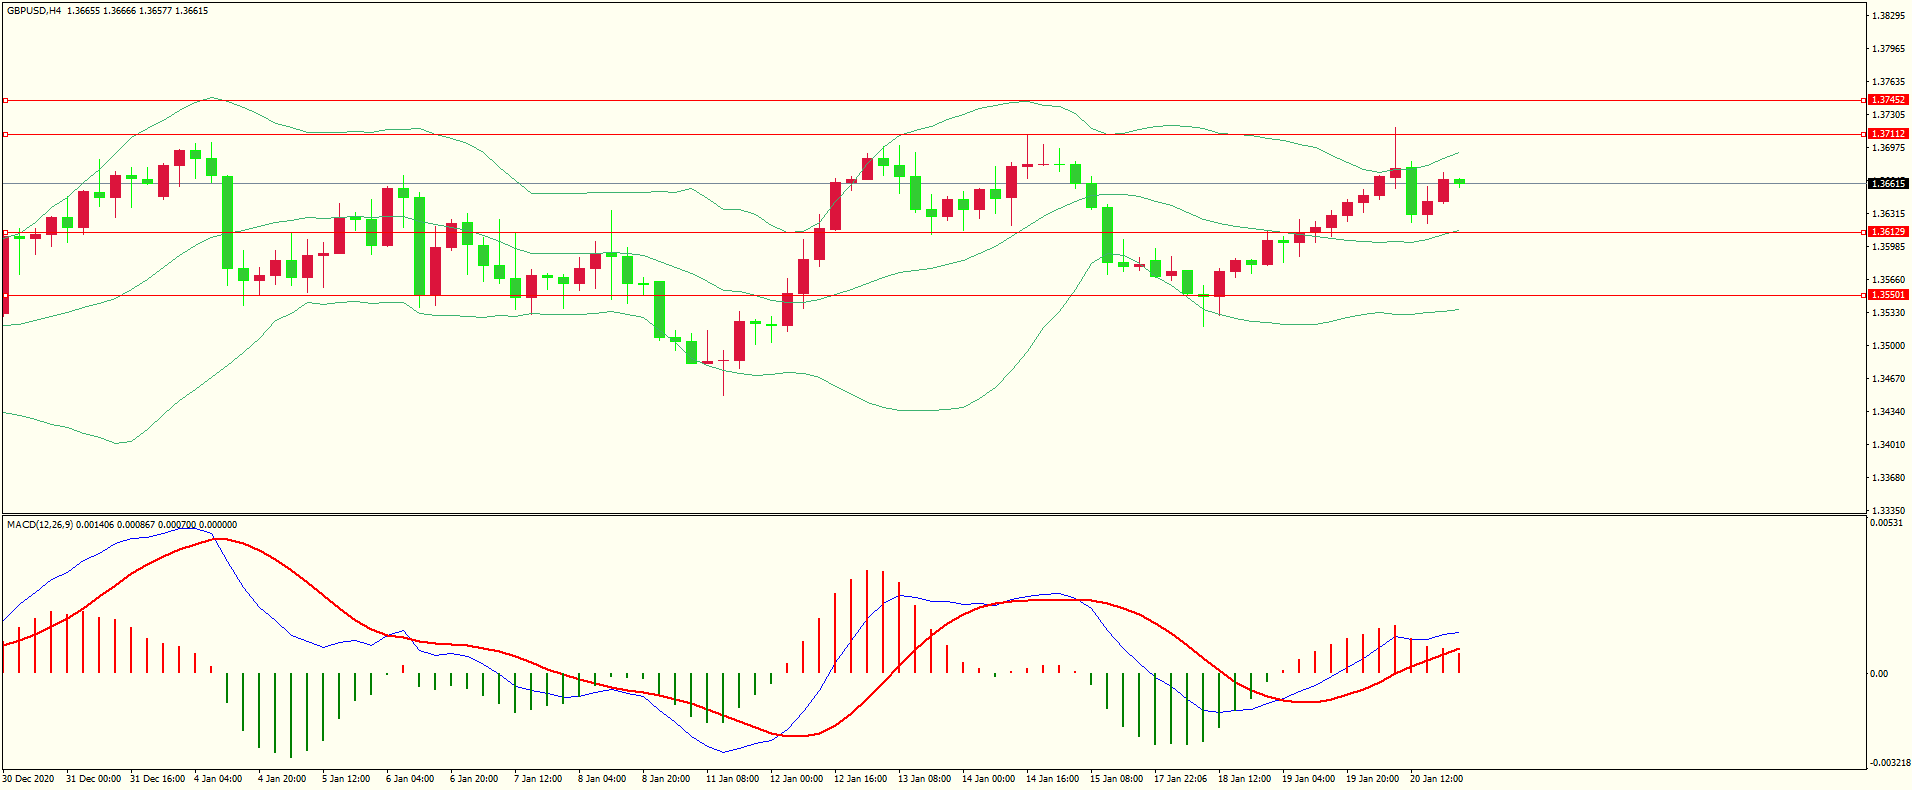Click the 1.34340 price axis value

tap(1888, 412)
